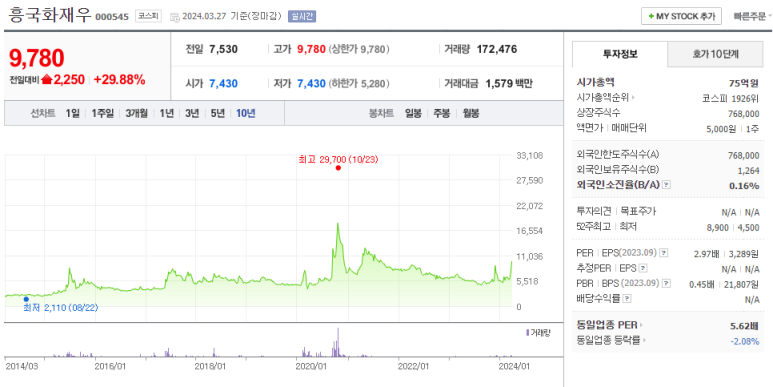
Task: Open the 빠른주문 dropdown
Action: click(x=752, y=16)
